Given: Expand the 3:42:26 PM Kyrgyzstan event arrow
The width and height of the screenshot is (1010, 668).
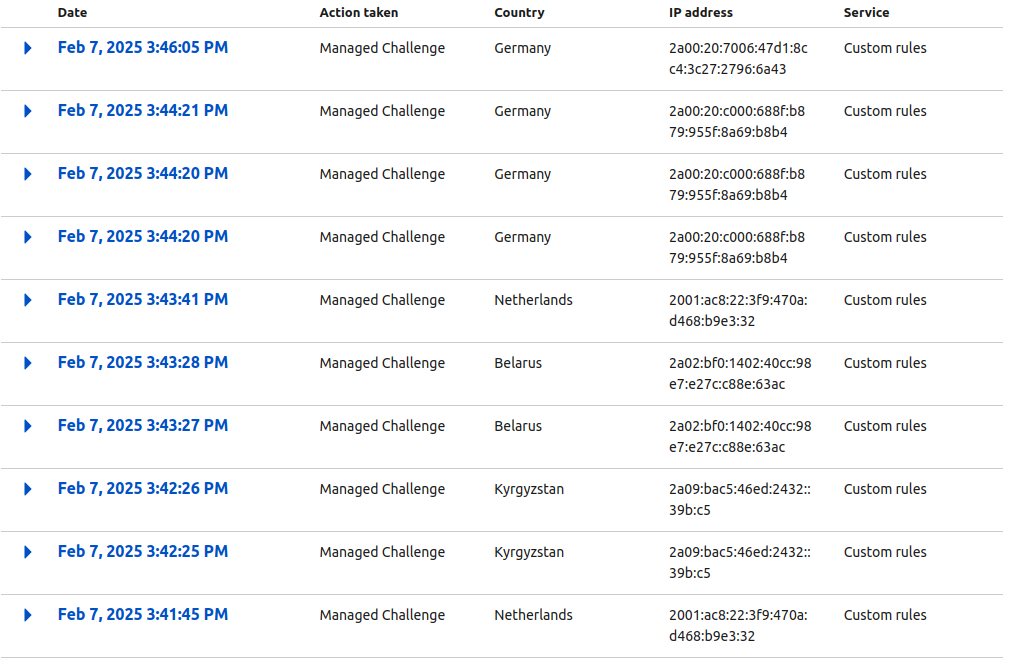Looking at the screenshot, I should [28, 490].
